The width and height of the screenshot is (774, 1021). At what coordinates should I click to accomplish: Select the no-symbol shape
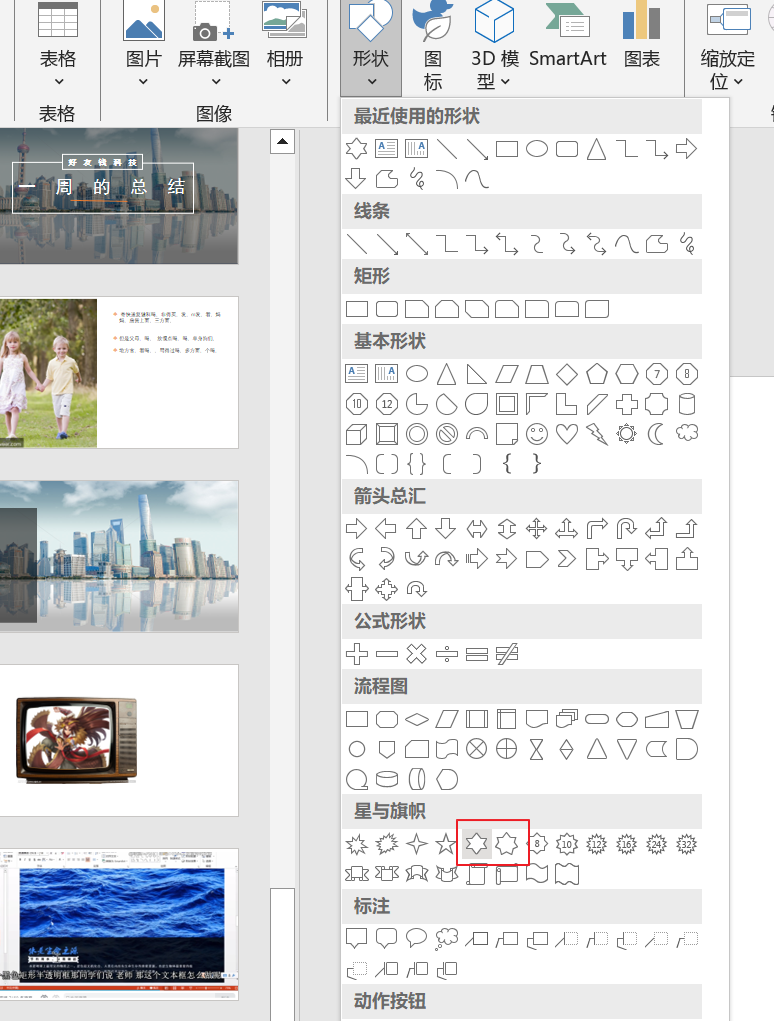pyautogui.click(x=447, y=434)
